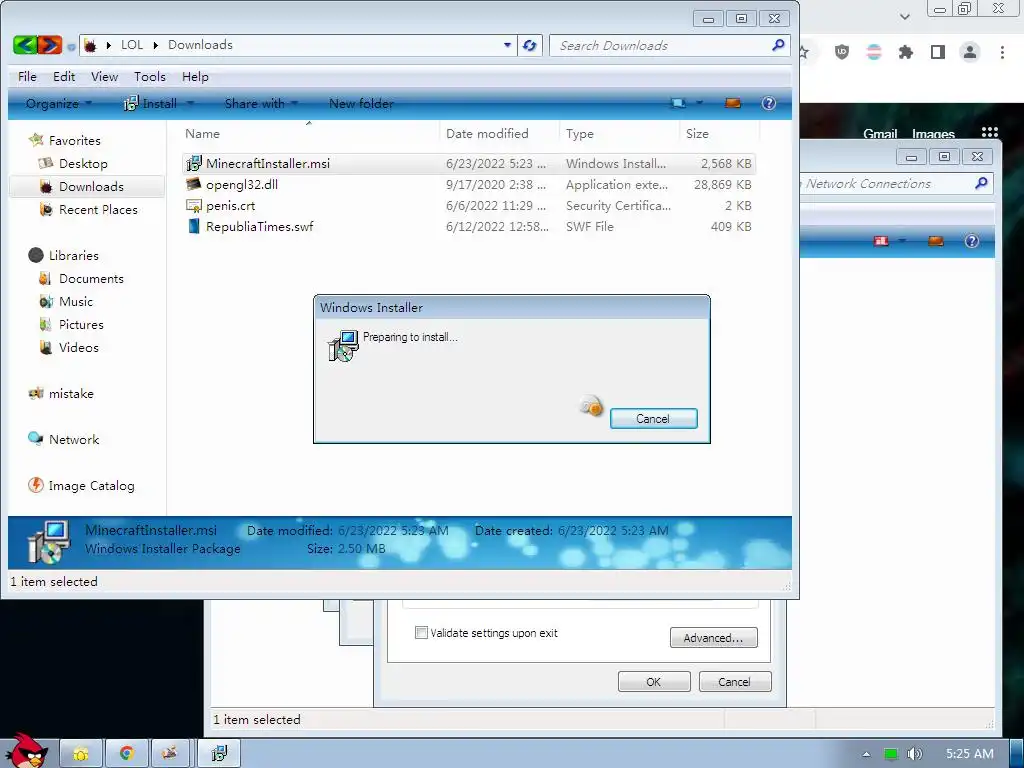Click the Windows Installer package icon in dialog
Screen dimensions: 1024x768
tap(343, 346)
